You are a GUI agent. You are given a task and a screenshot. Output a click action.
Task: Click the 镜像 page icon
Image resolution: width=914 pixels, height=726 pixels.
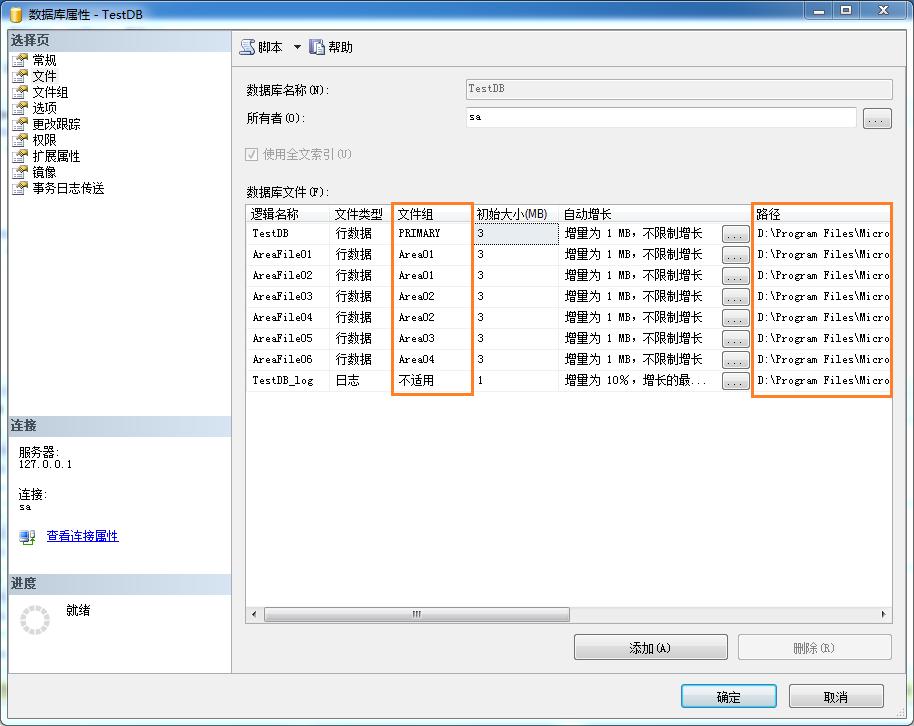coord(20,172)
